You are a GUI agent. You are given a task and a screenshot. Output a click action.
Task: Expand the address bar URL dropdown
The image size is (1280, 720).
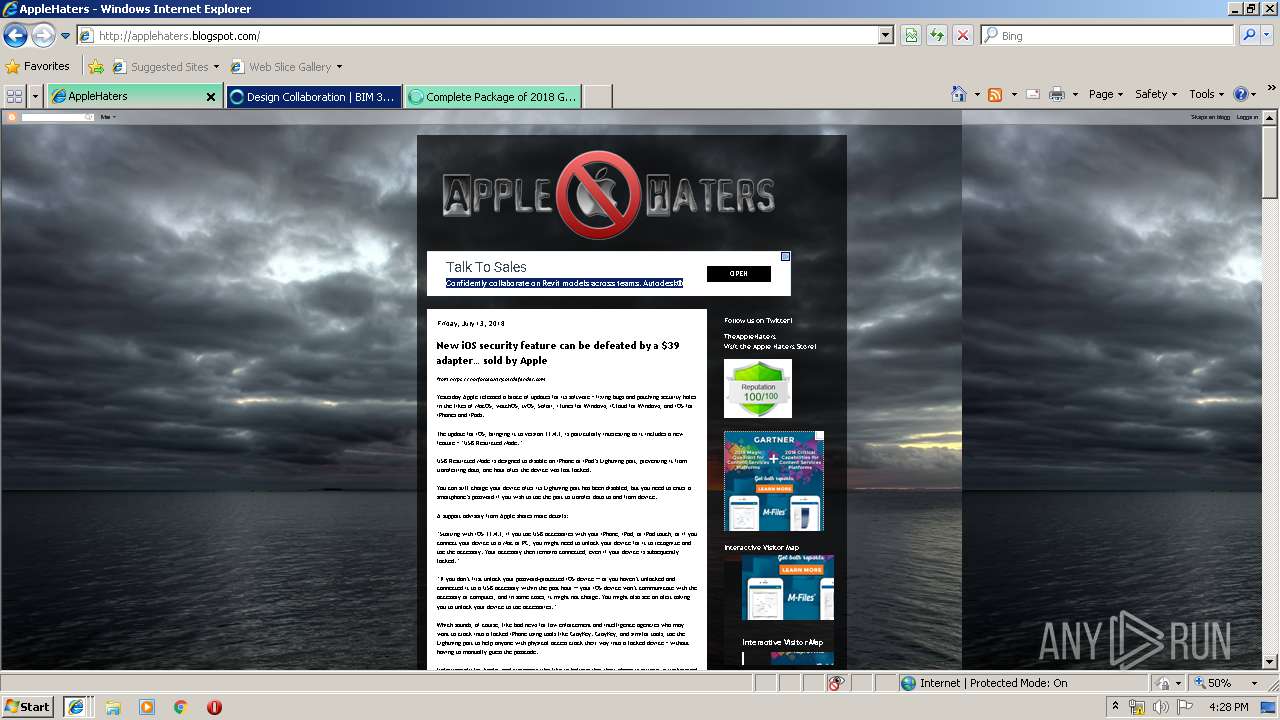886,35
